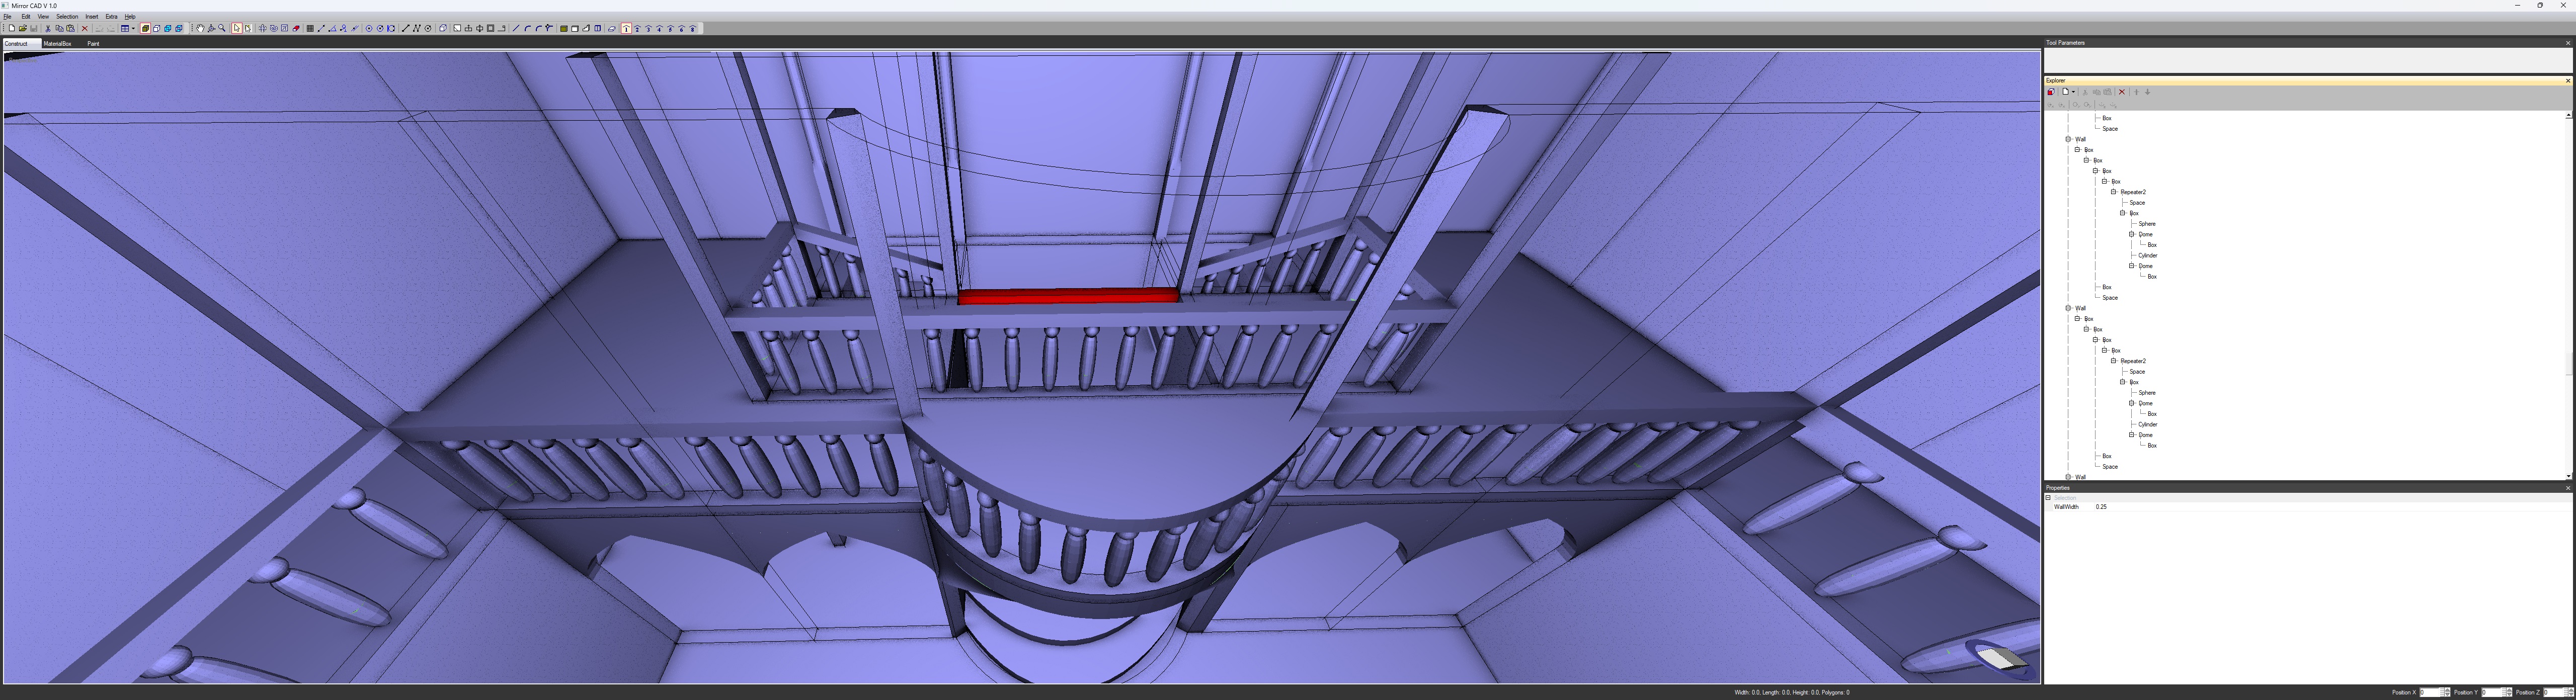2576x700 pixels.
Task: Collapse the first Repeater2 tree node
Action: 2114,192
